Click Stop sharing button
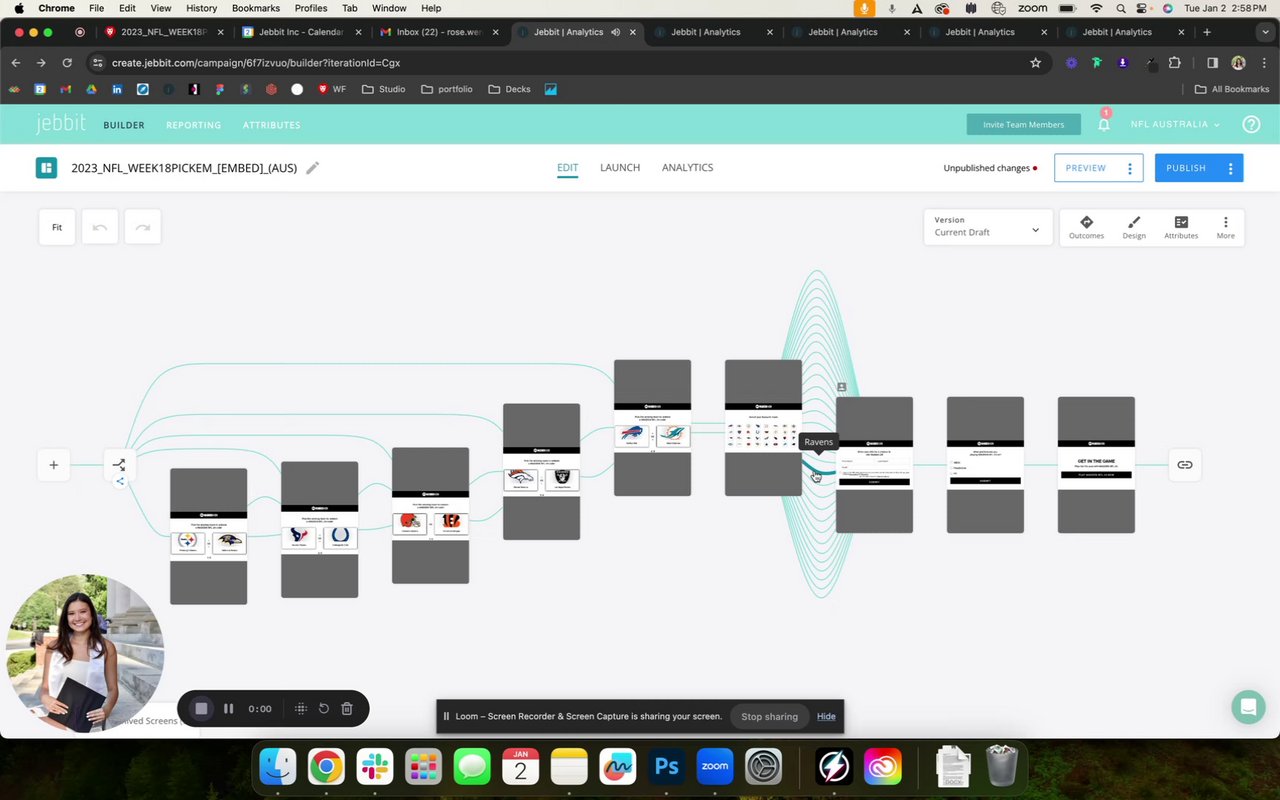 coord(769,716)
